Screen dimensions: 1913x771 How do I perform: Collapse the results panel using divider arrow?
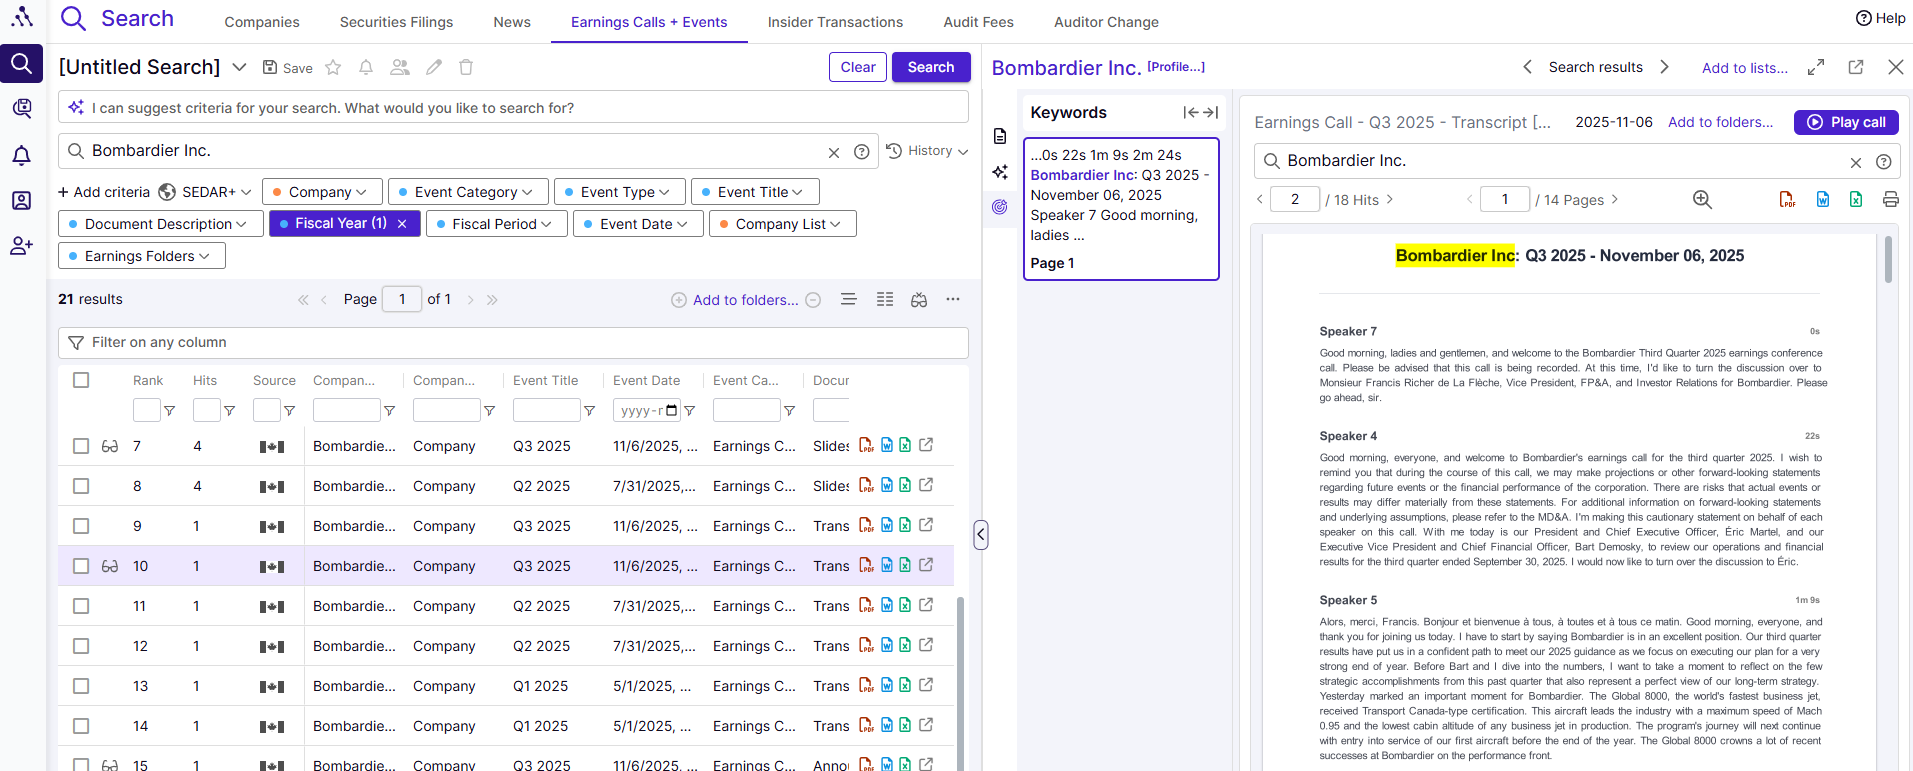coord(981,535)
